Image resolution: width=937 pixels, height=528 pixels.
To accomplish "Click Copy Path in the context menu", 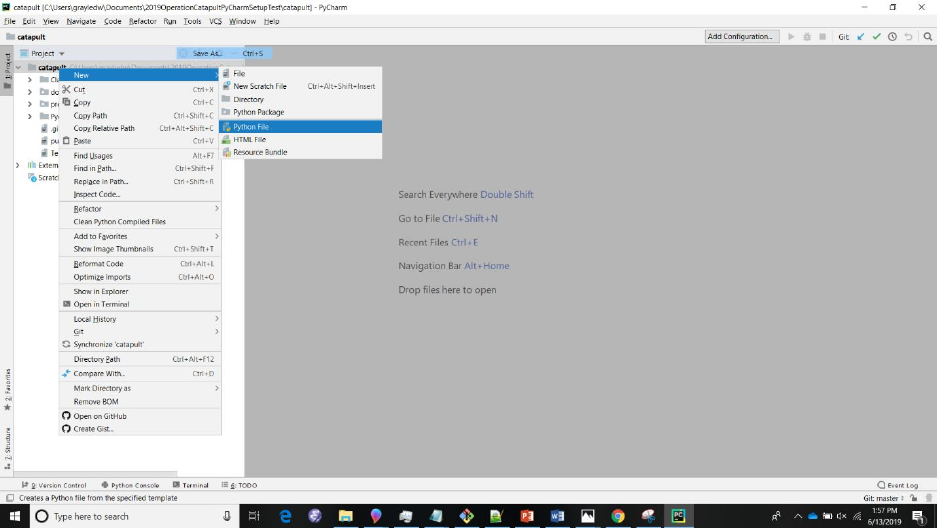I will tap(140, 115).
